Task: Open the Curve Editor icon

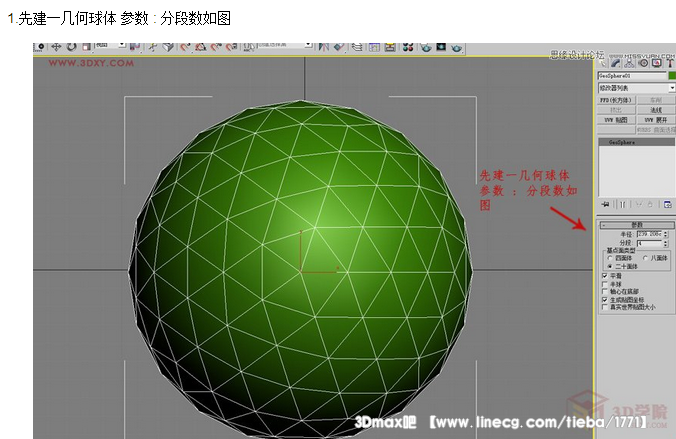Action: [374, 47]
